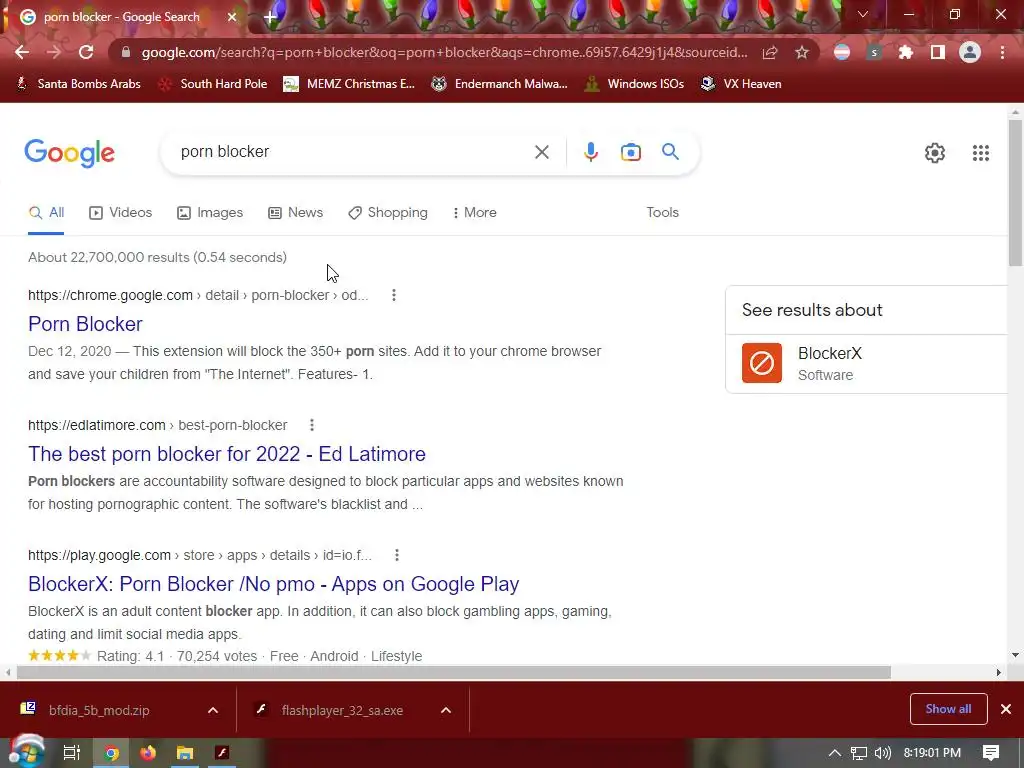Open Endermanch Malware bookmark
The image size is (1024, 768).
[500, 84]
